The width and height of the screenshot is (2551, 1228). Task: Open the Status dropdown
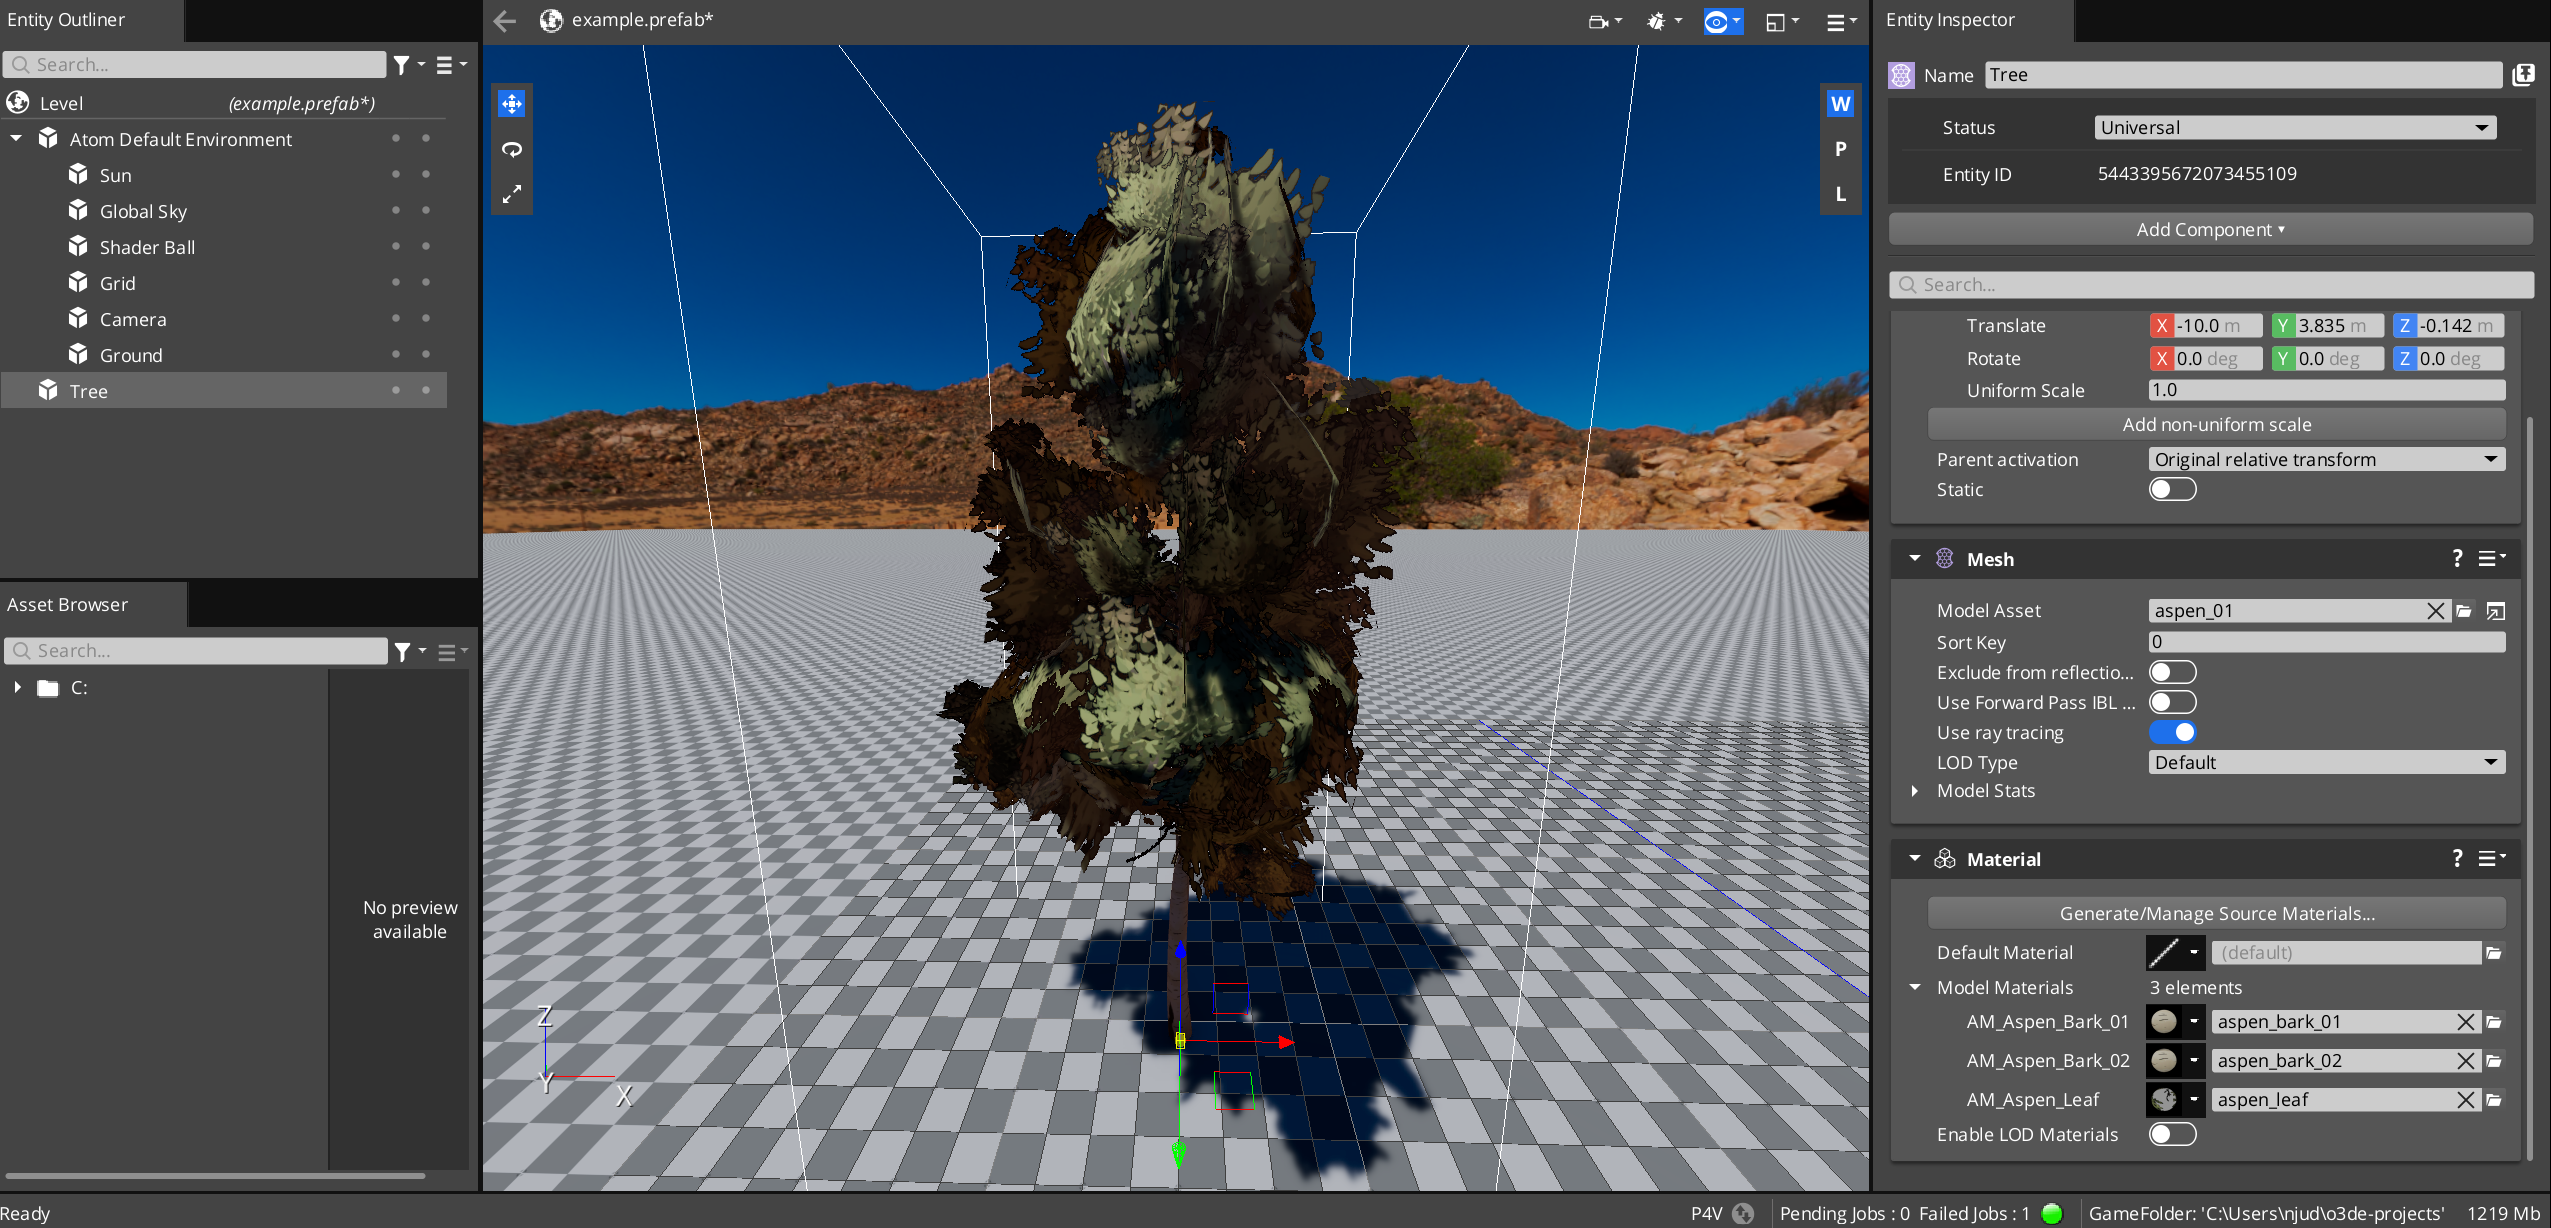coord(2295,128)
